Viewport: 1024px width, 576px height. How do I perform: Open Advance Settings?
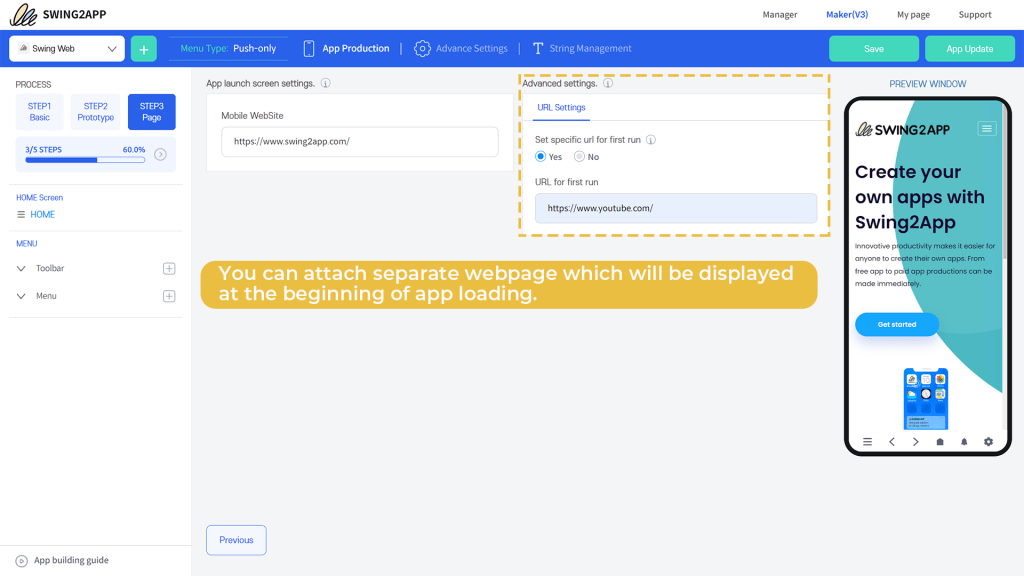pyautogui.click(x=472, y=48)
